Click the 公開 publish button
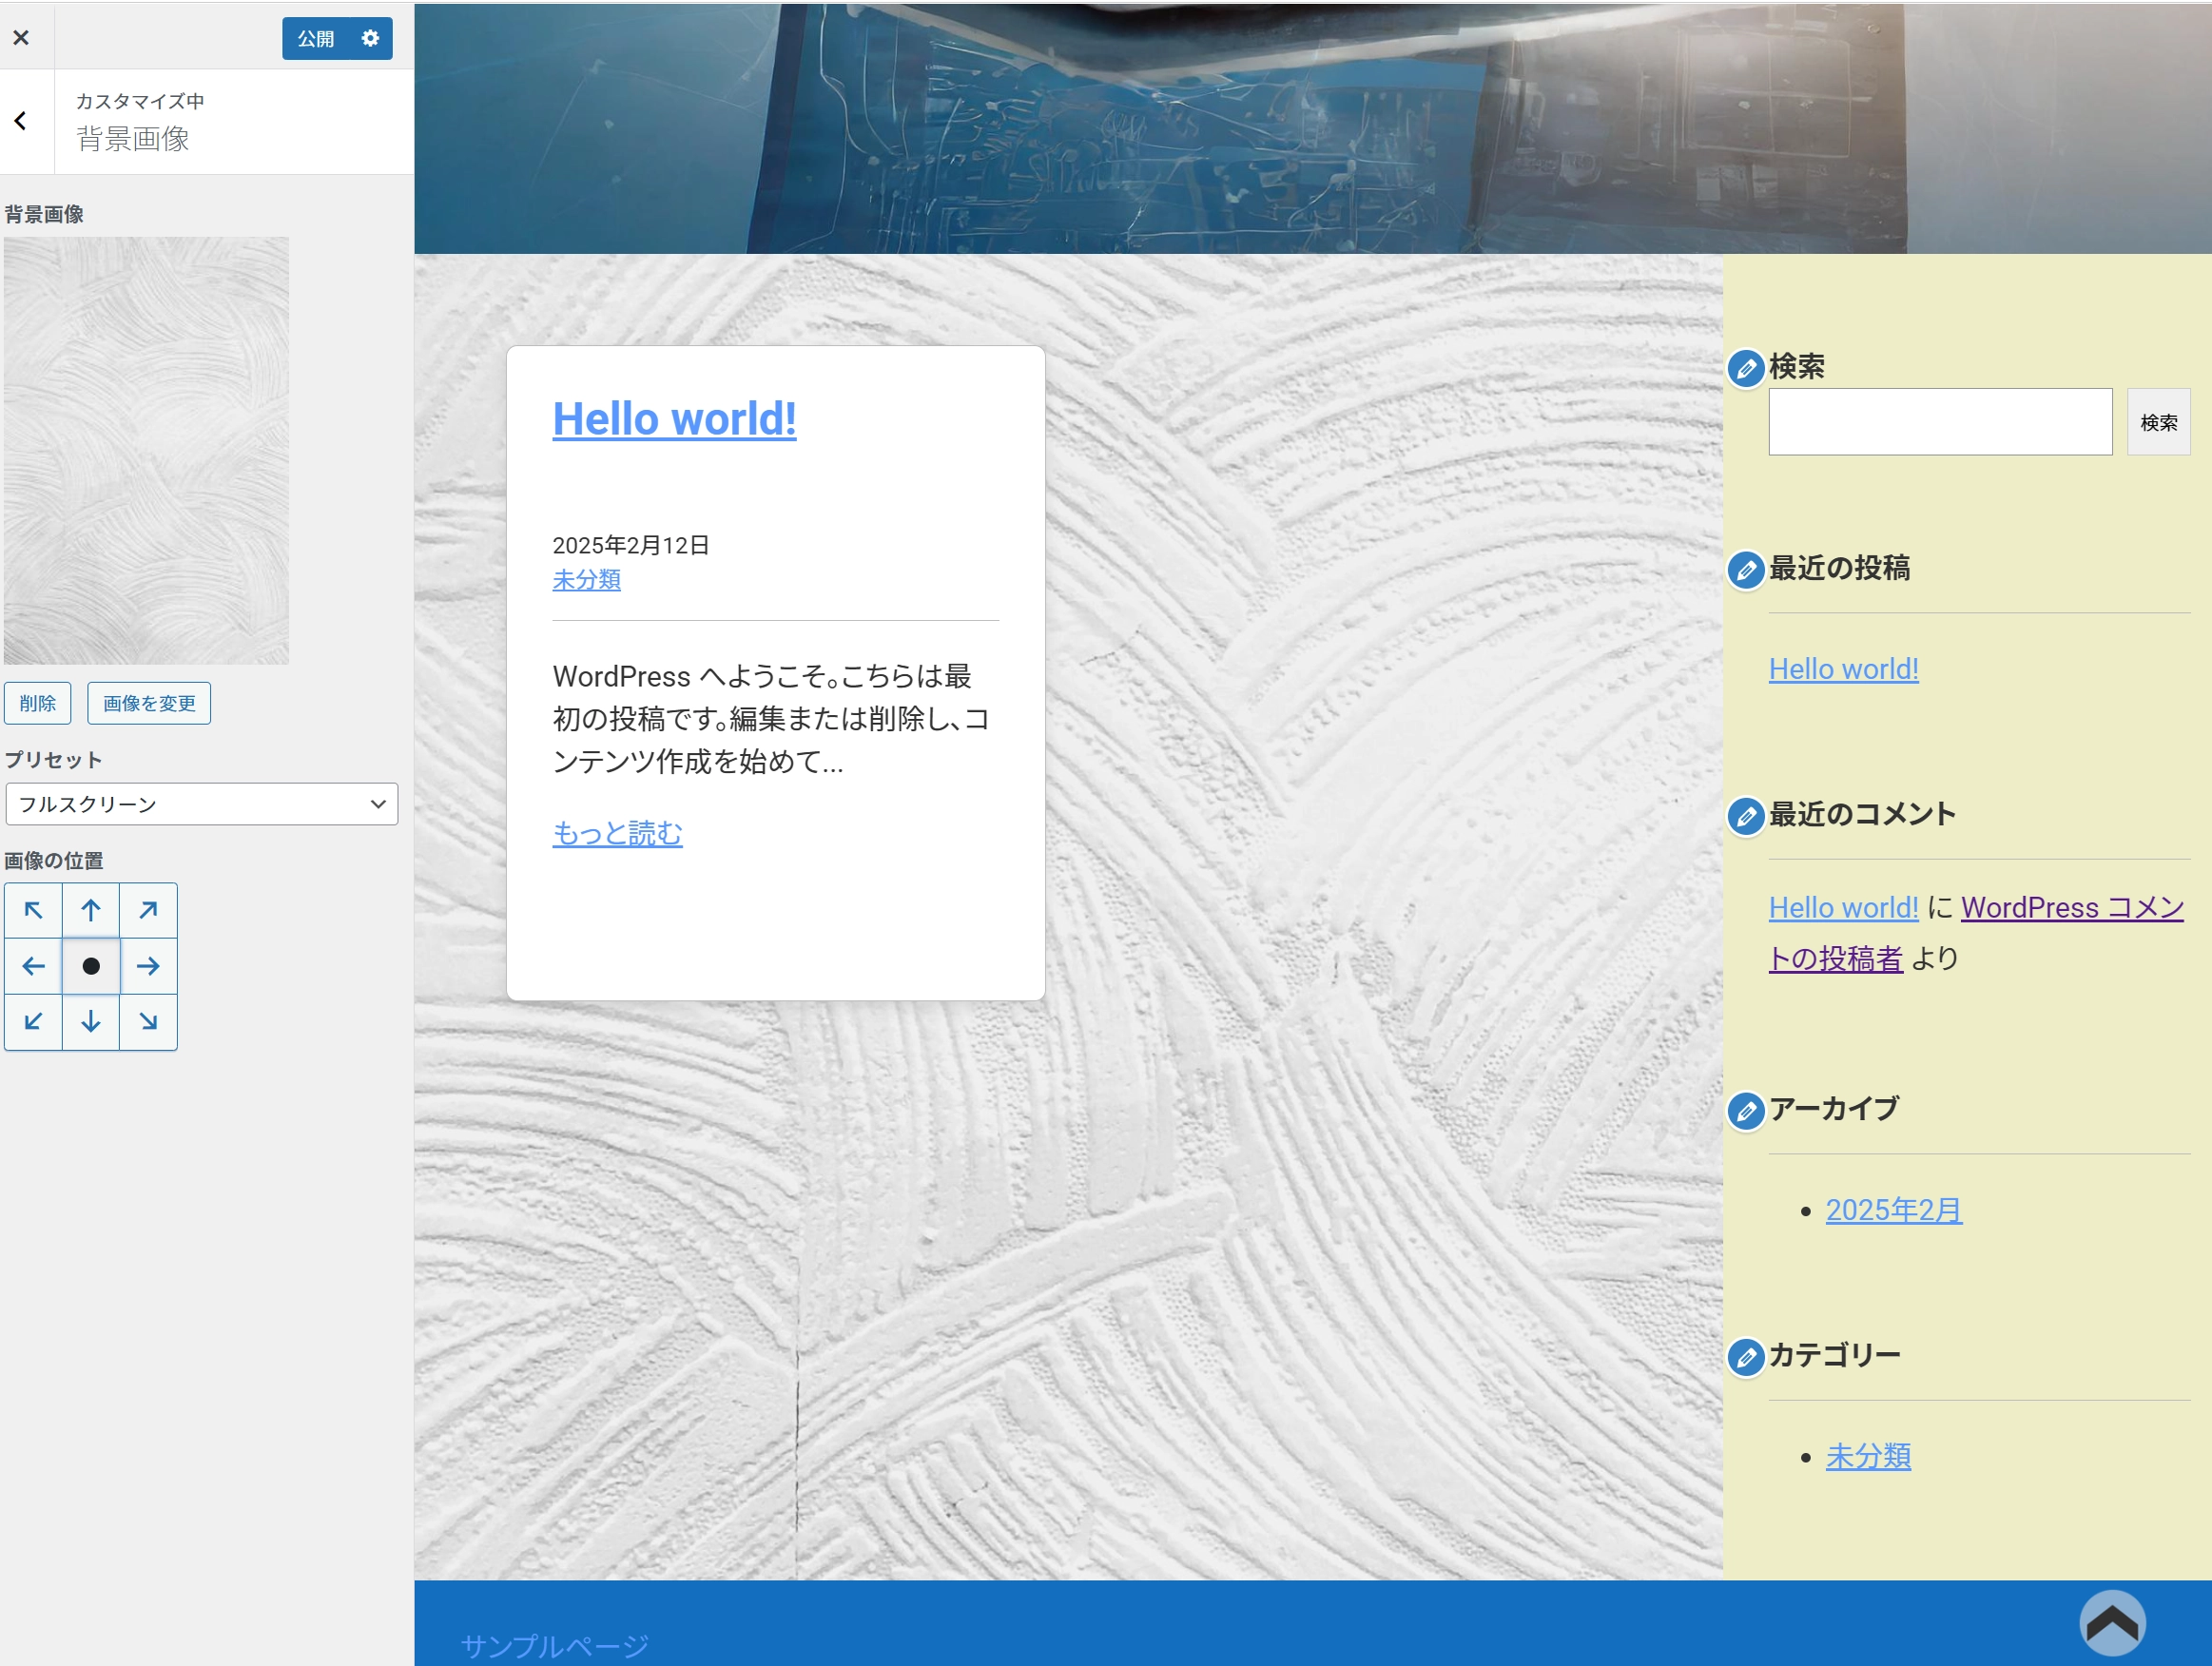Screen dimensions: 2212x1666 (x=316, y=38)
